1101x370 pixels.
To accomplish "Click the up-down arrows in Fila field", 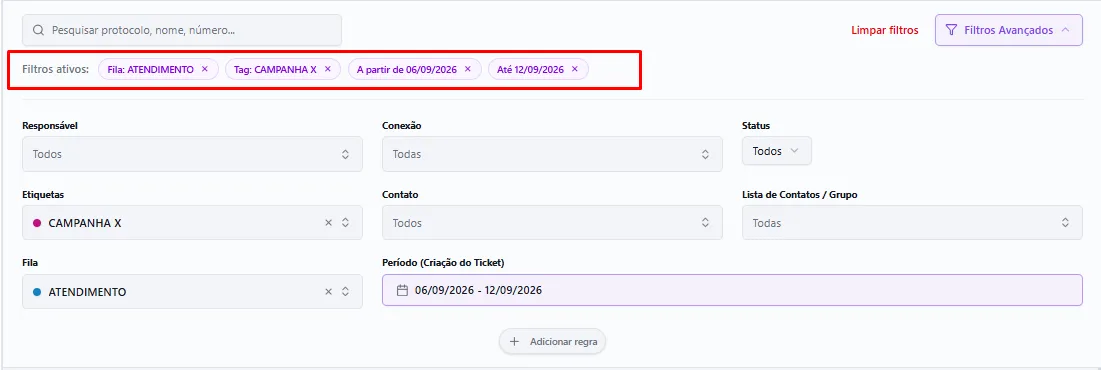I will (345, 291).
